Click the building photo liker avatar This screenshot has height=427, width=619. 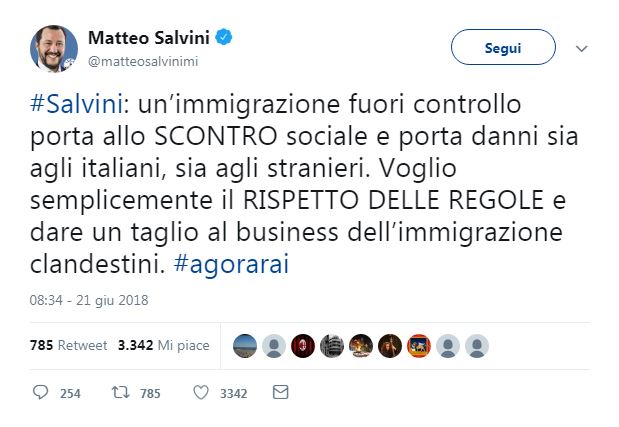[x=332, y=345]
